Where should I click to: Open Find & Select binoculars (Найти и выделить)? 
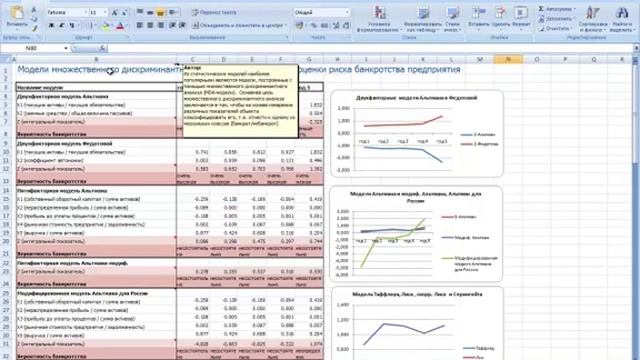tap(622, 19)
